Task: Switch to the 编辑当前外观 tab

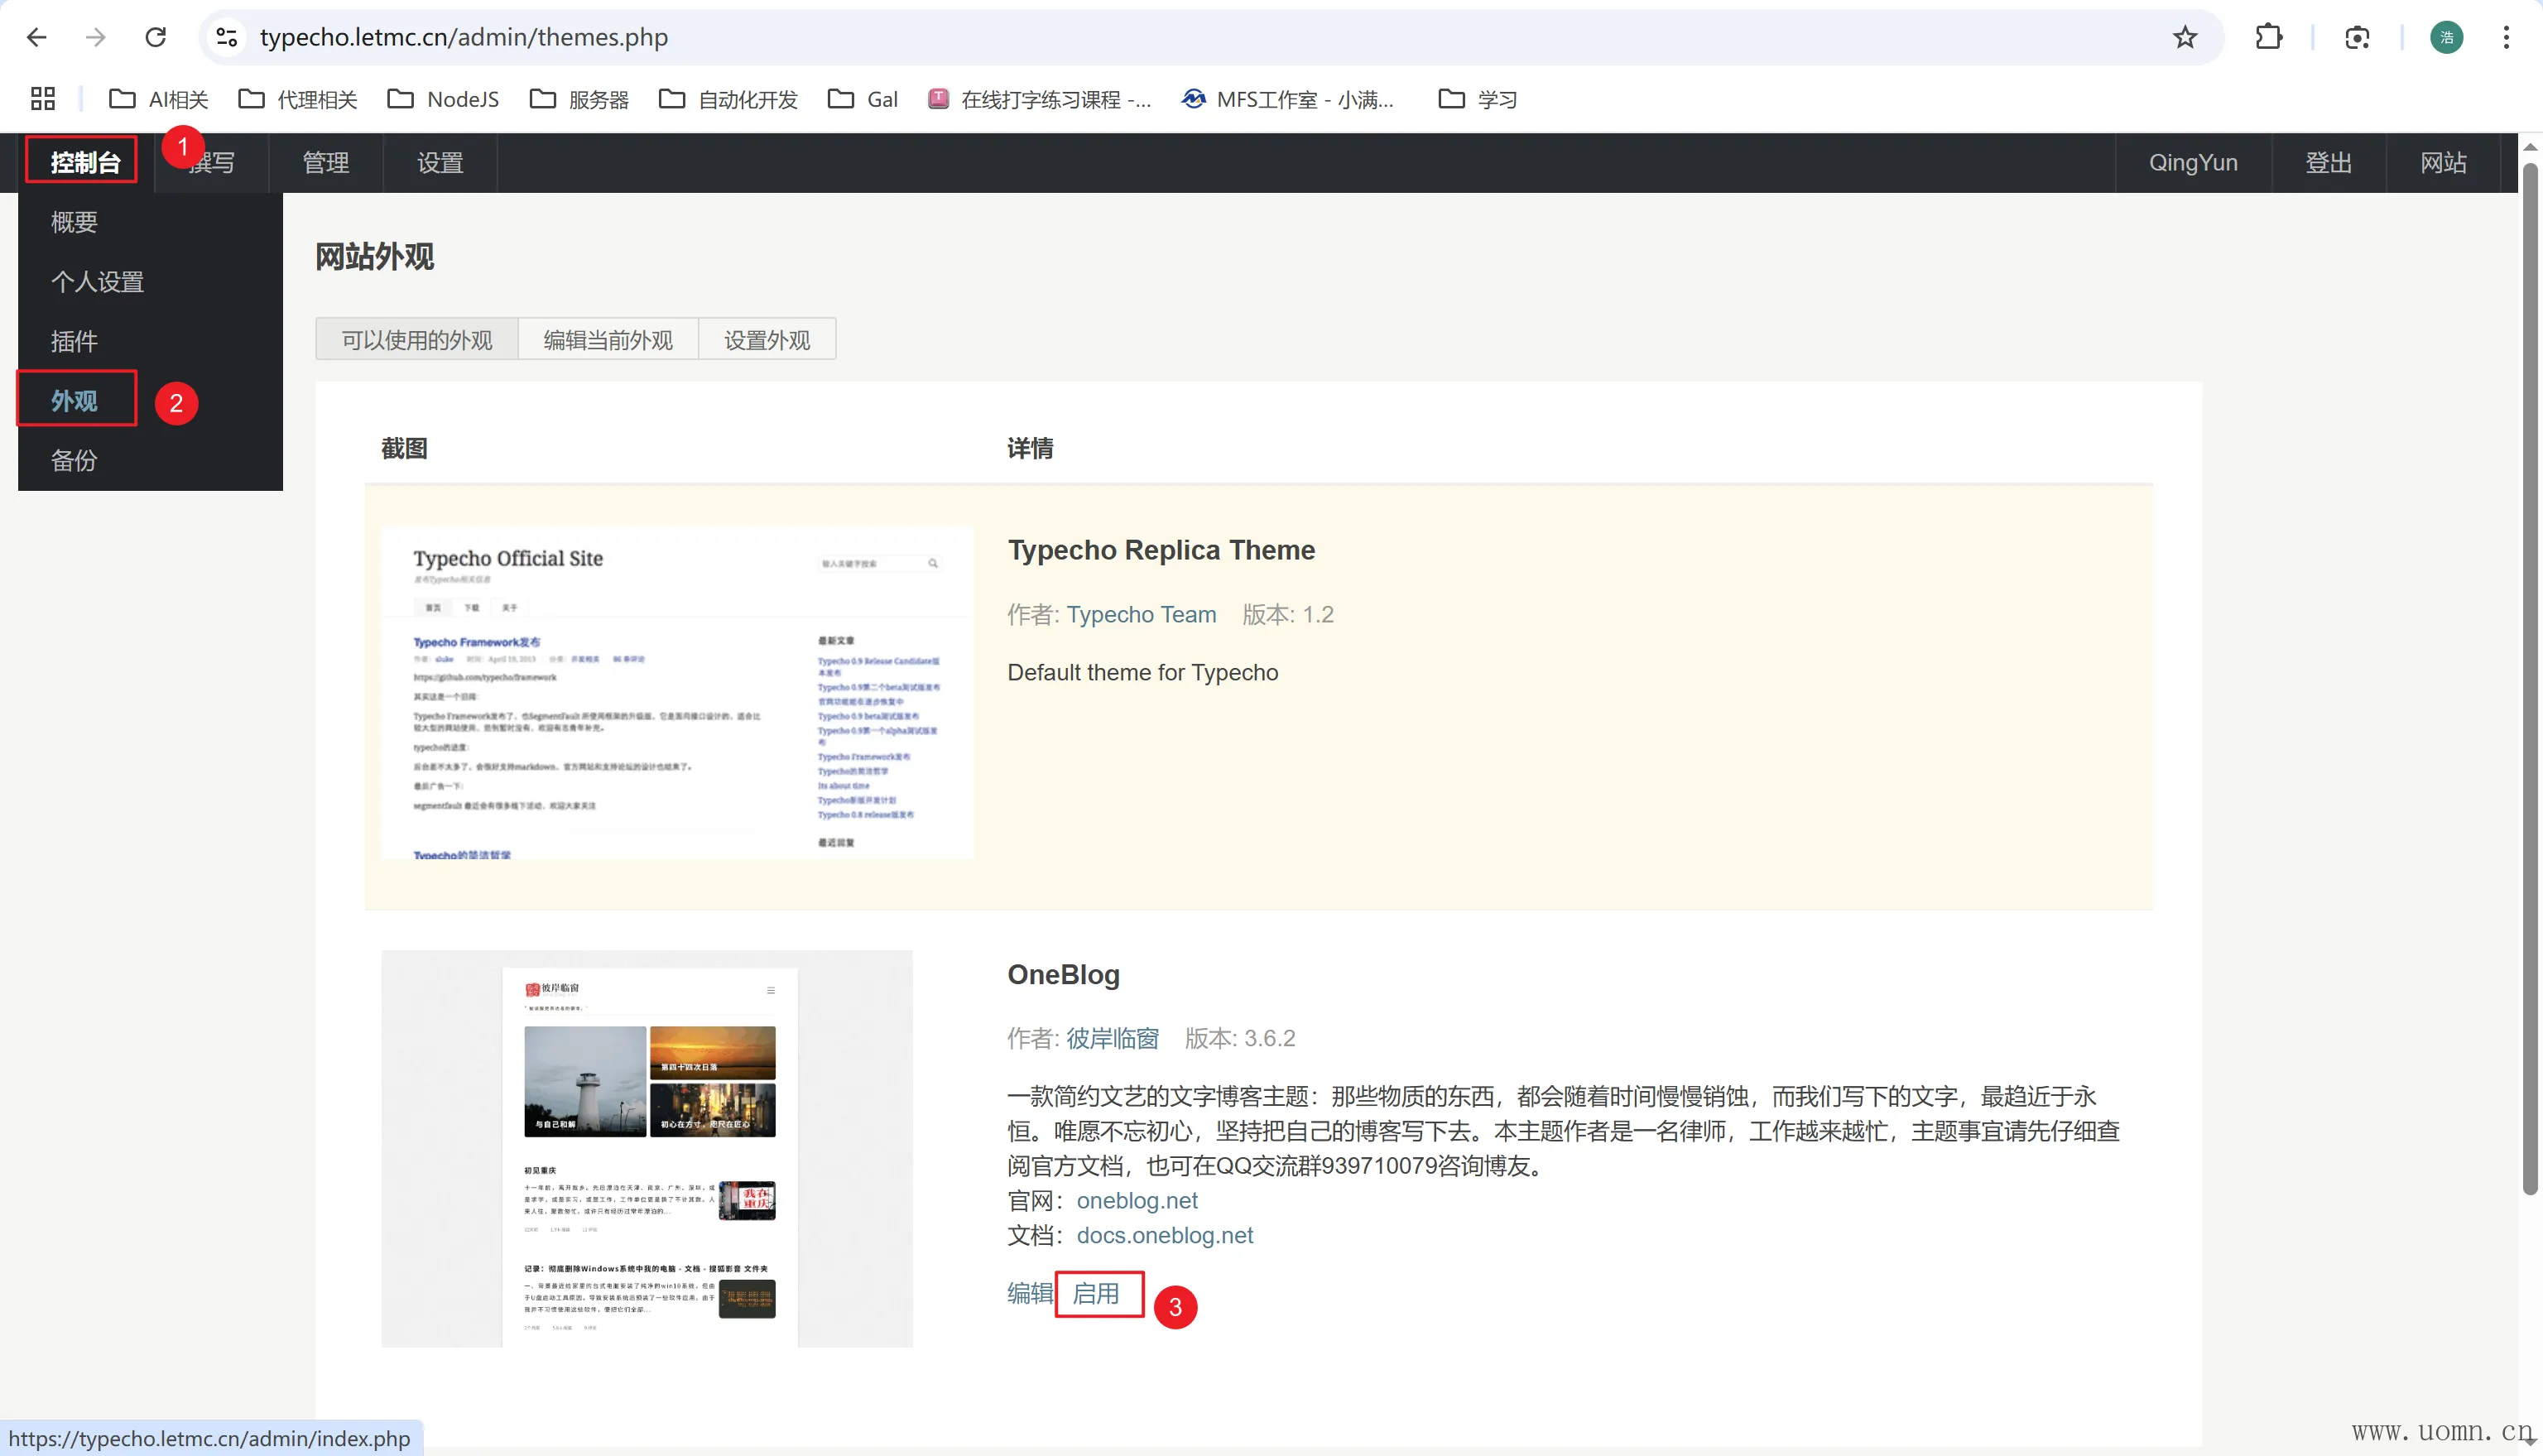Action: click(608, 340)
